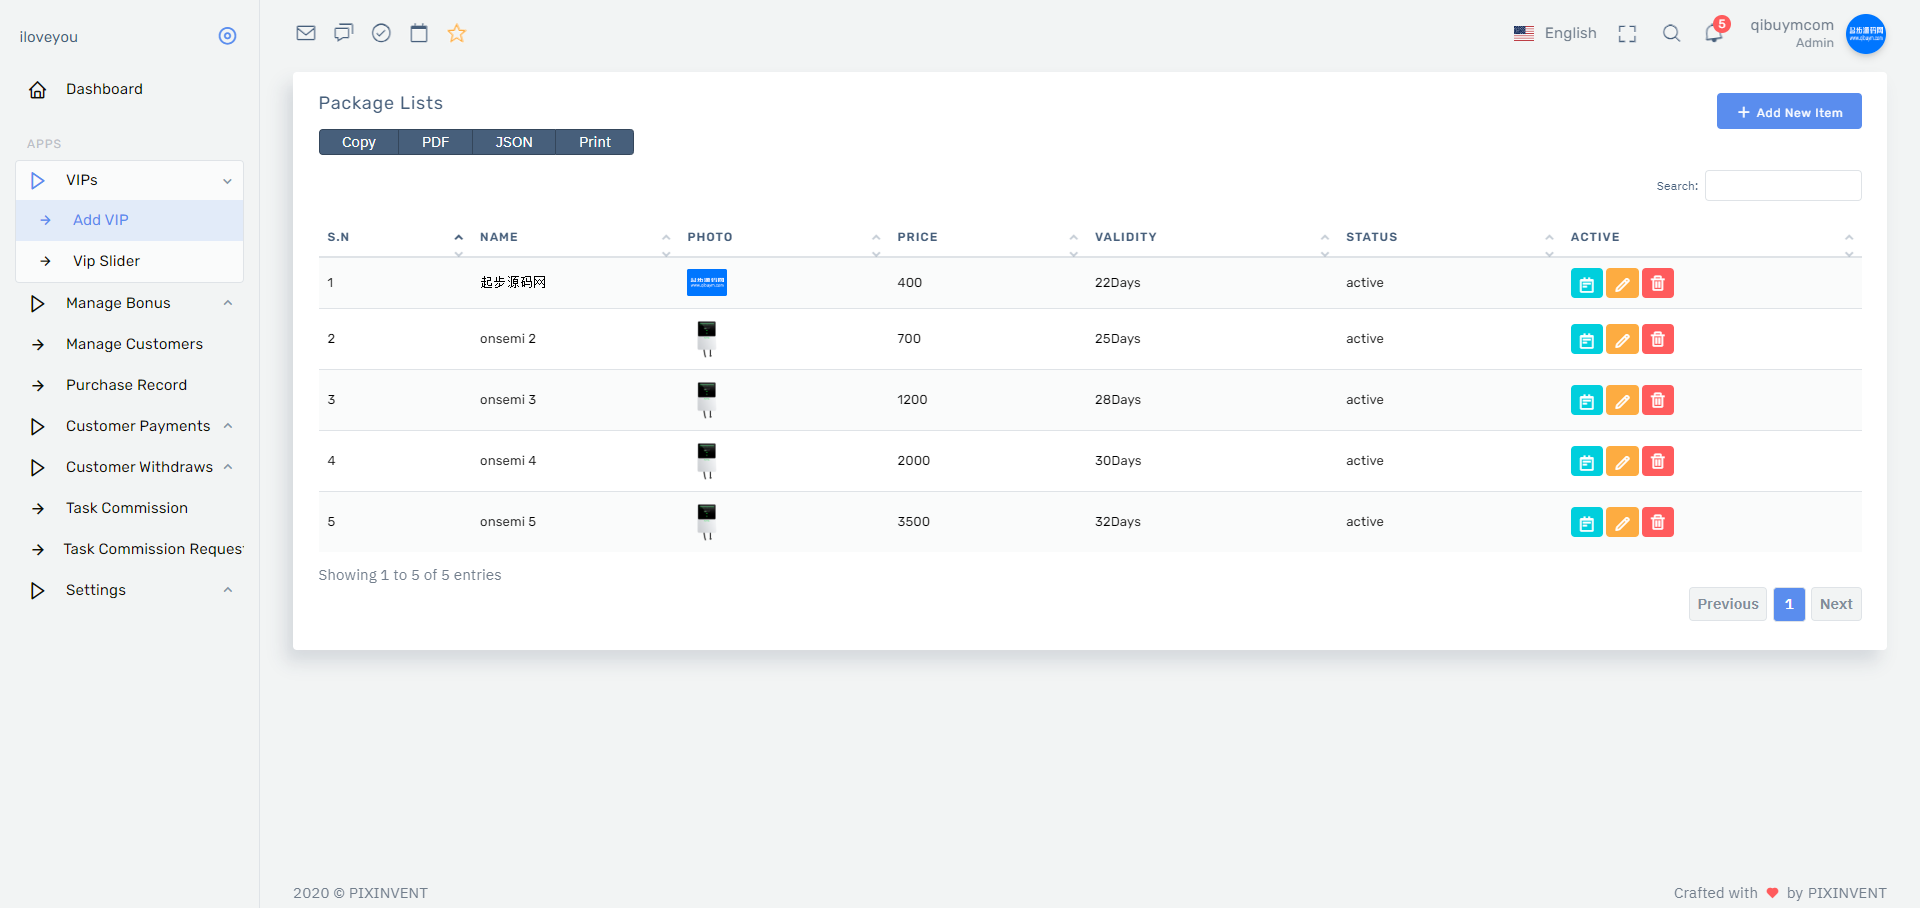Click the search magnifier icon in header
Image resolution: width=1920 pixels, height=908 pixels.
click(x=1671, y=33)
